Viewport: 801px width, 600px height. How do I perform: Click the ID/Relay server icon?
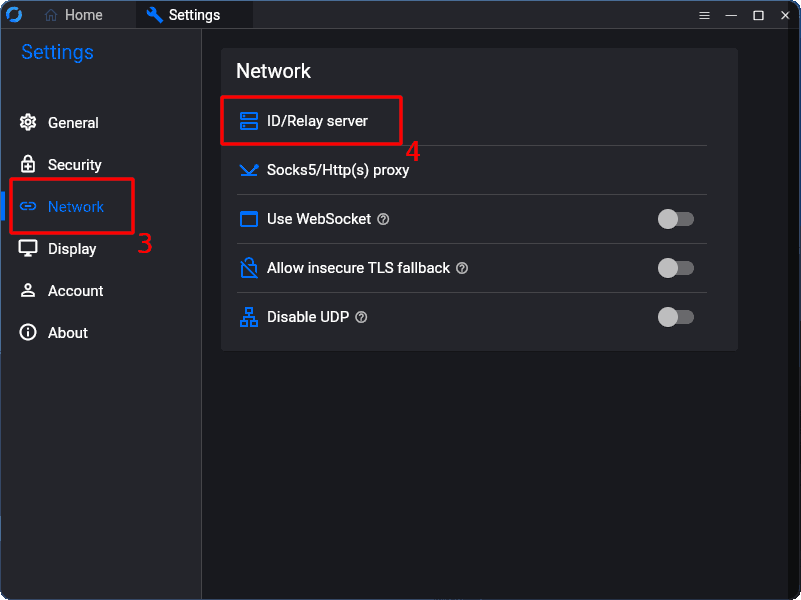click(x=249, y=121)
